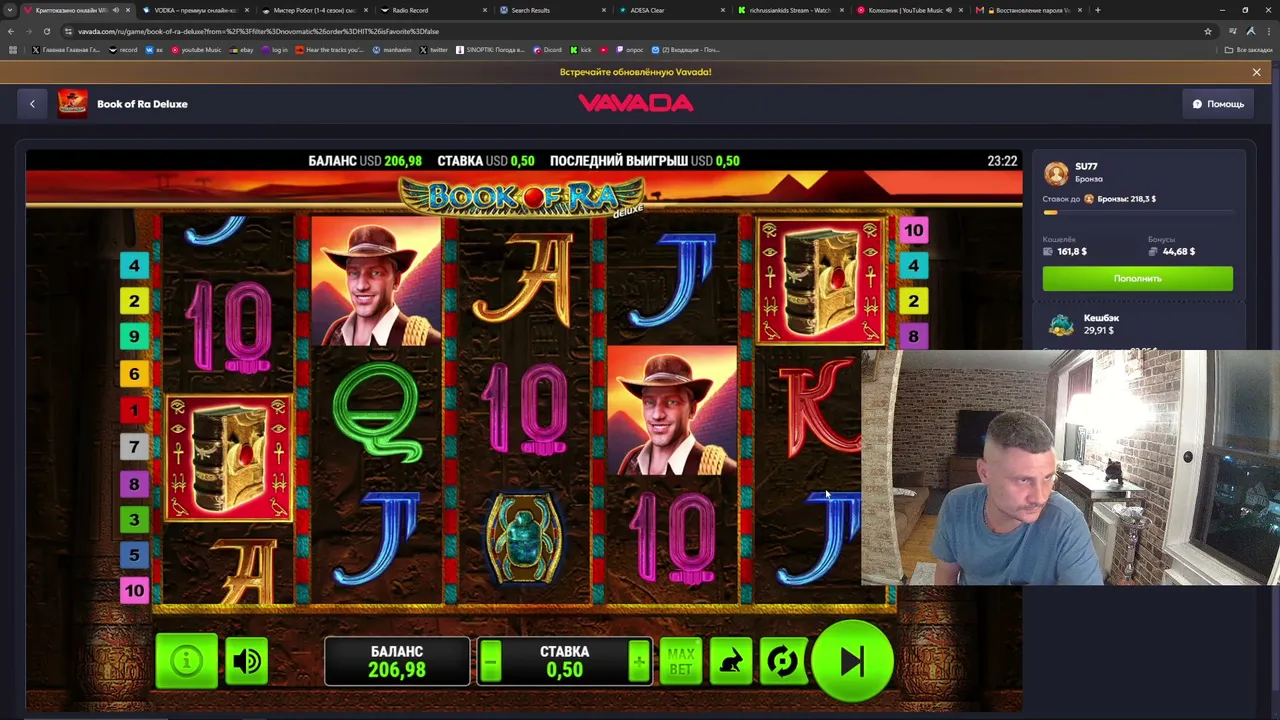Select payline 2 marker on the right side
The width and height of the screenshot is (1280, 720).
(x=913, y=301)
